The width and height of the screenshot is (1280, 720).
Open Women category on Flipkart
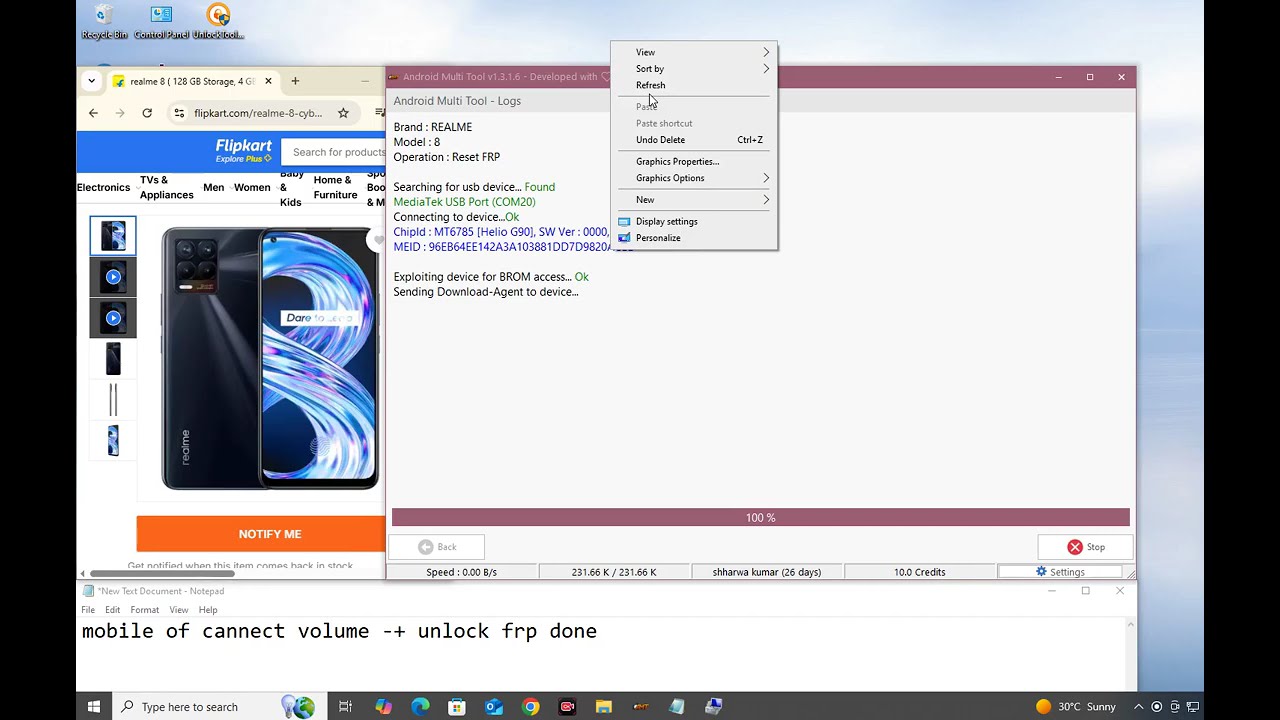pyautogui.click(x=252, y=187)
